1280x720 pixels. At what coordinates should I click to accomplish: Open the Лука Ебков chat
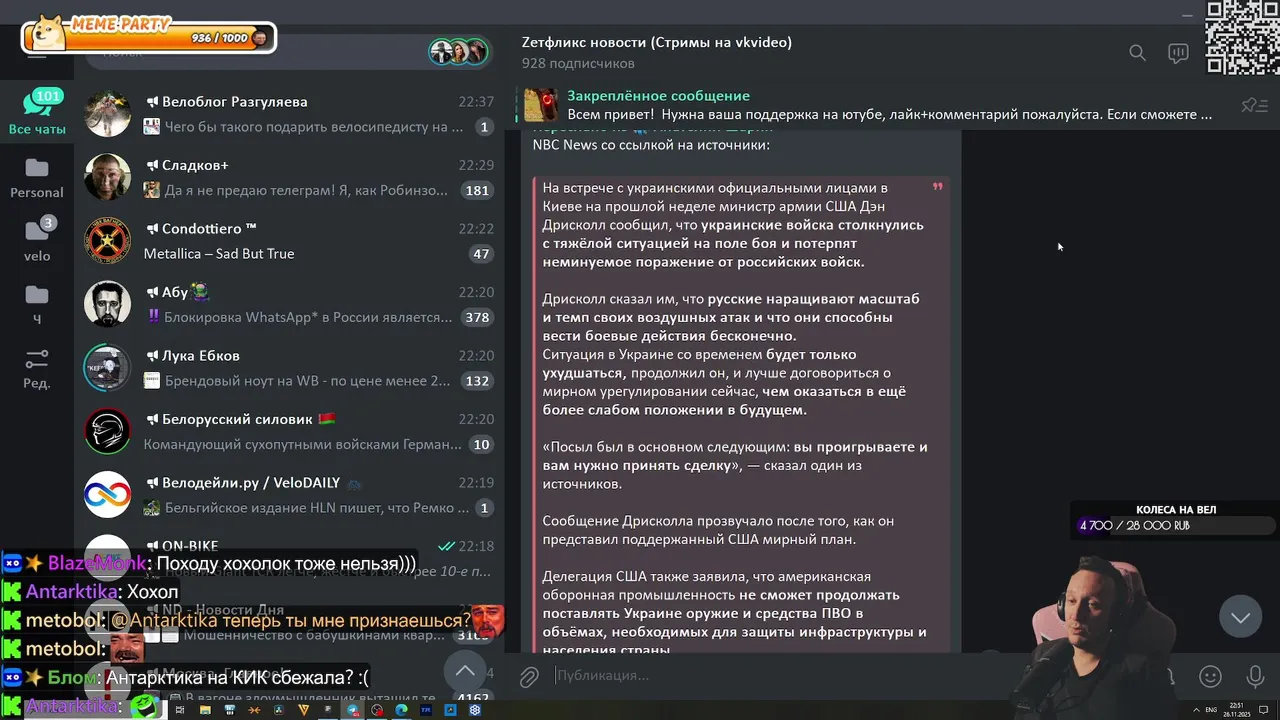point(289,368)
